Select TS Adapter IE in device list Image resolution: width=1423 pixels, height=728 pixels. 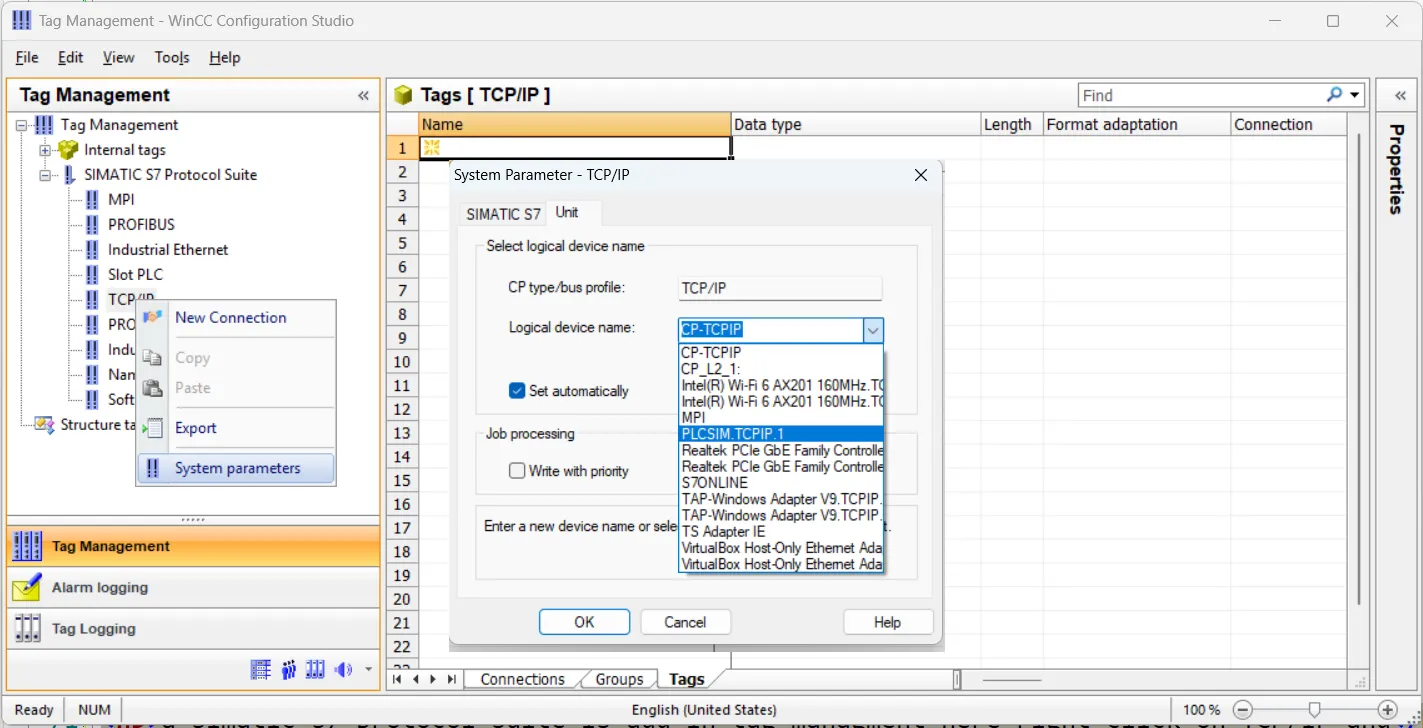point(780,532)
